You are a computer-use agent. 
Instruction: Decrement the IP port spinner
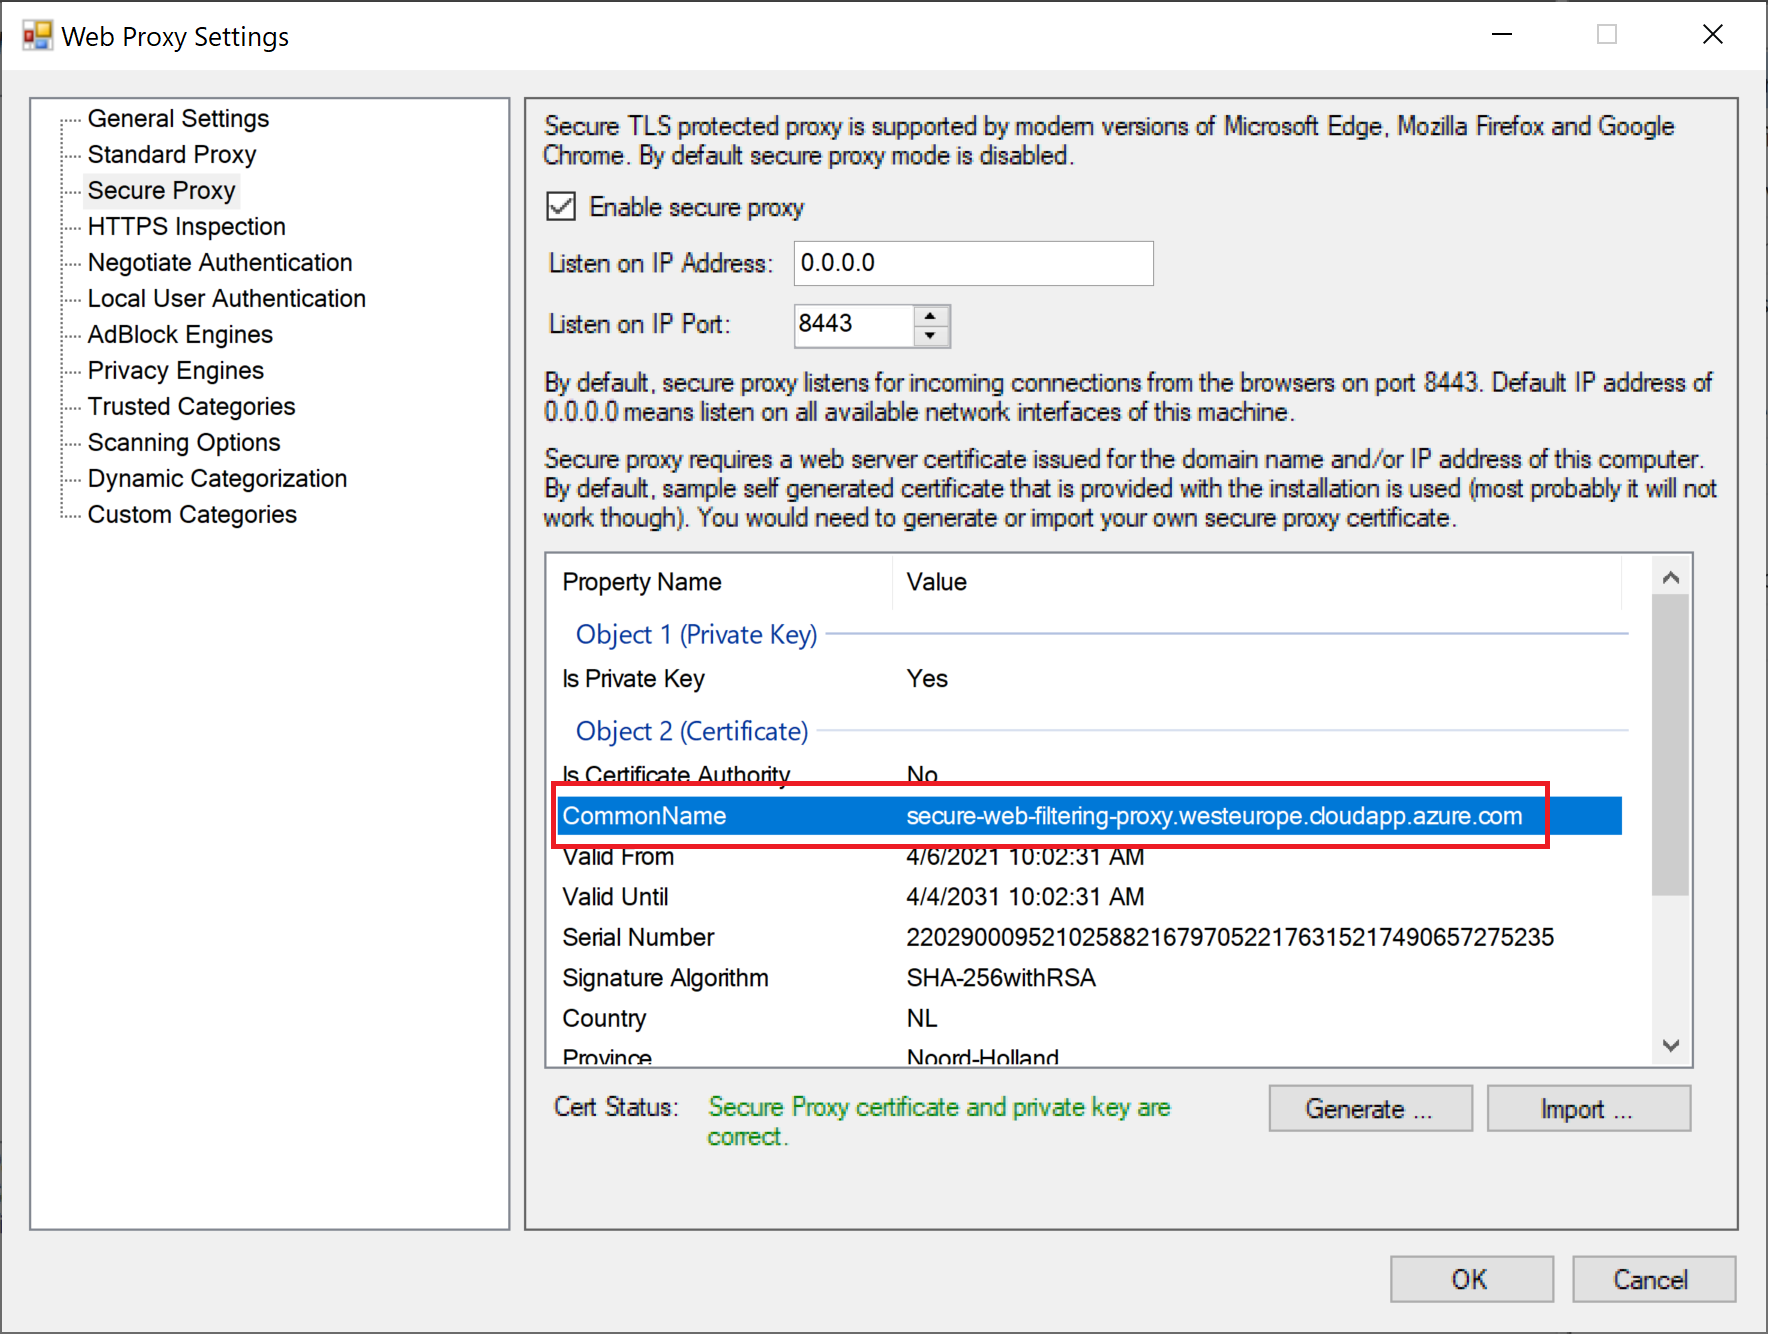[931, 336]
